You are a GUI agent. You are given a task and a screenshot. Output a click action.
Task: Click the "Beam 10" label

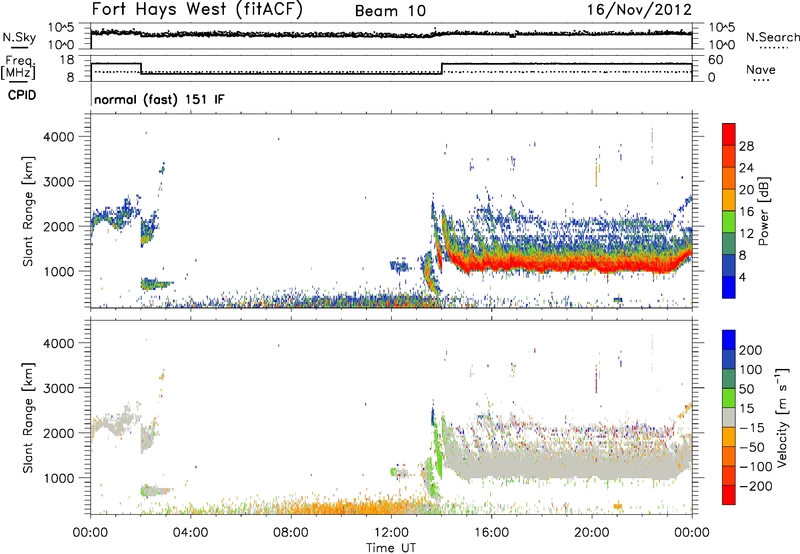coord(390,11)
